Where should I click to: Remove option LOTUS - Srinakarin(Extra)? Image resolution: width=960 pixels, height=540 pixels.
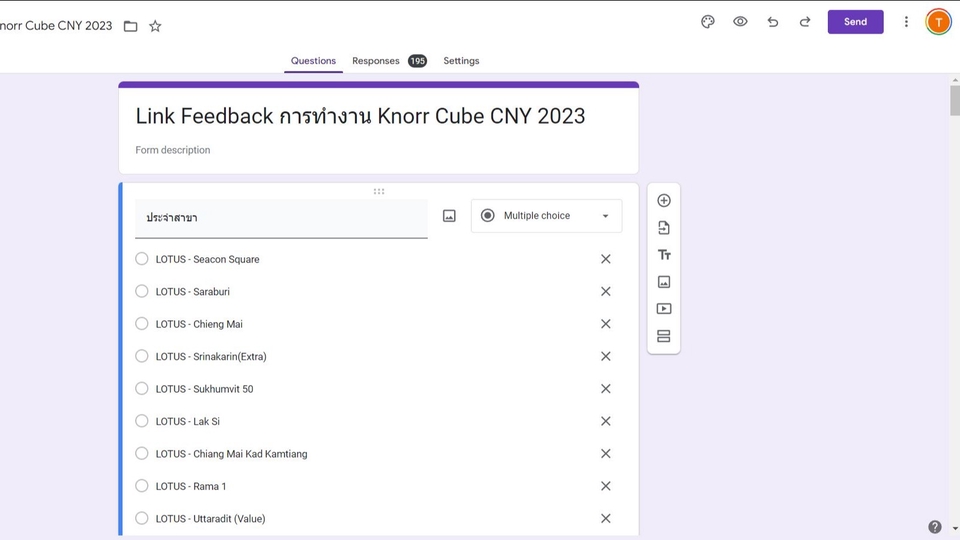click(x=606, y=356)
